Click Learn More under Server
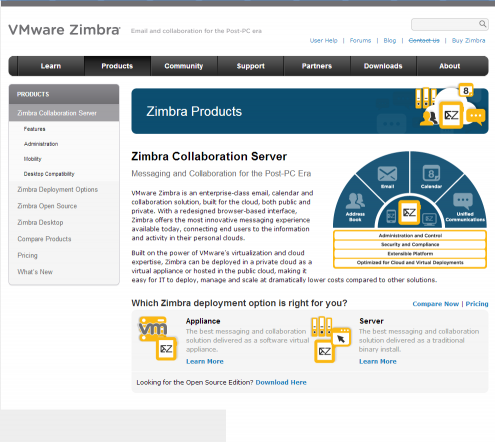Viewport: 495px width, 442px height. coord(378,362)
